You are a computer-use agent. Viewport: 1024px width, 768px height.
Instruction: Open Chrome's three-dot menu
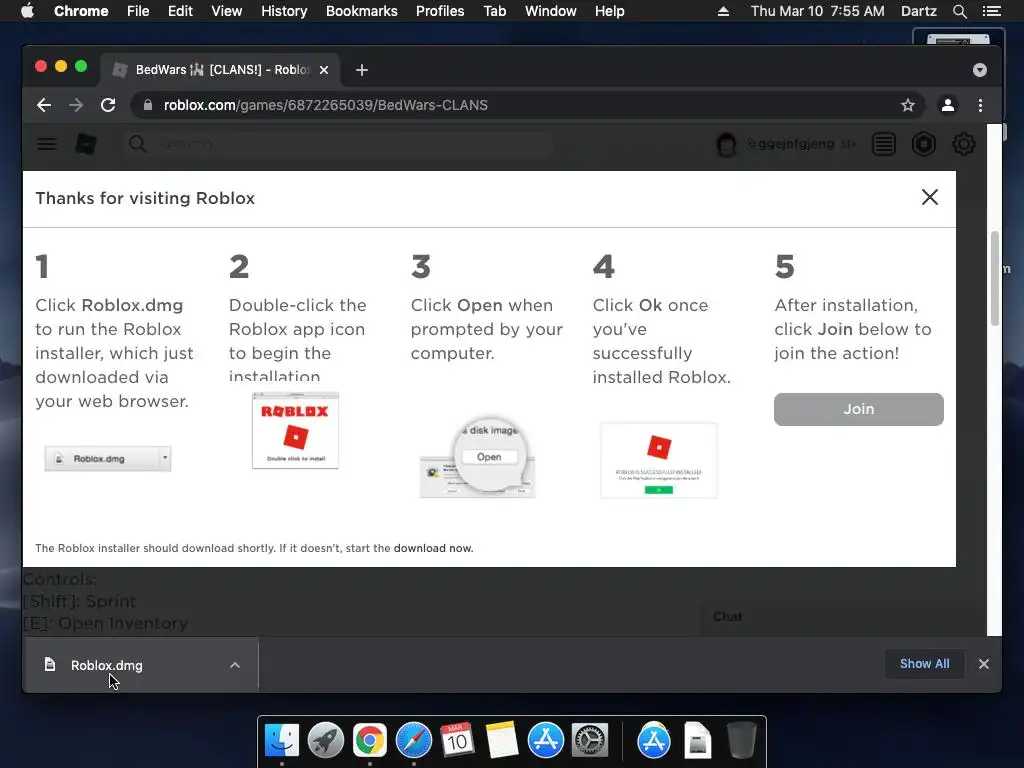pyautogui.click(x=980, y=105)
